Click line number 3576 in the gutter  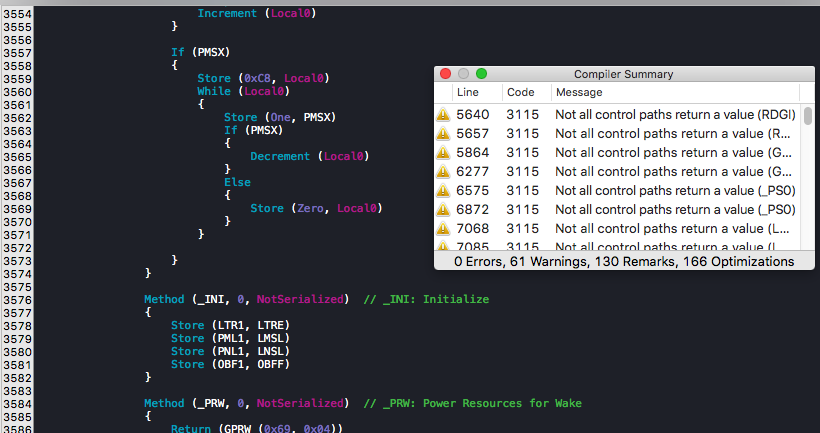pos(17,299)
